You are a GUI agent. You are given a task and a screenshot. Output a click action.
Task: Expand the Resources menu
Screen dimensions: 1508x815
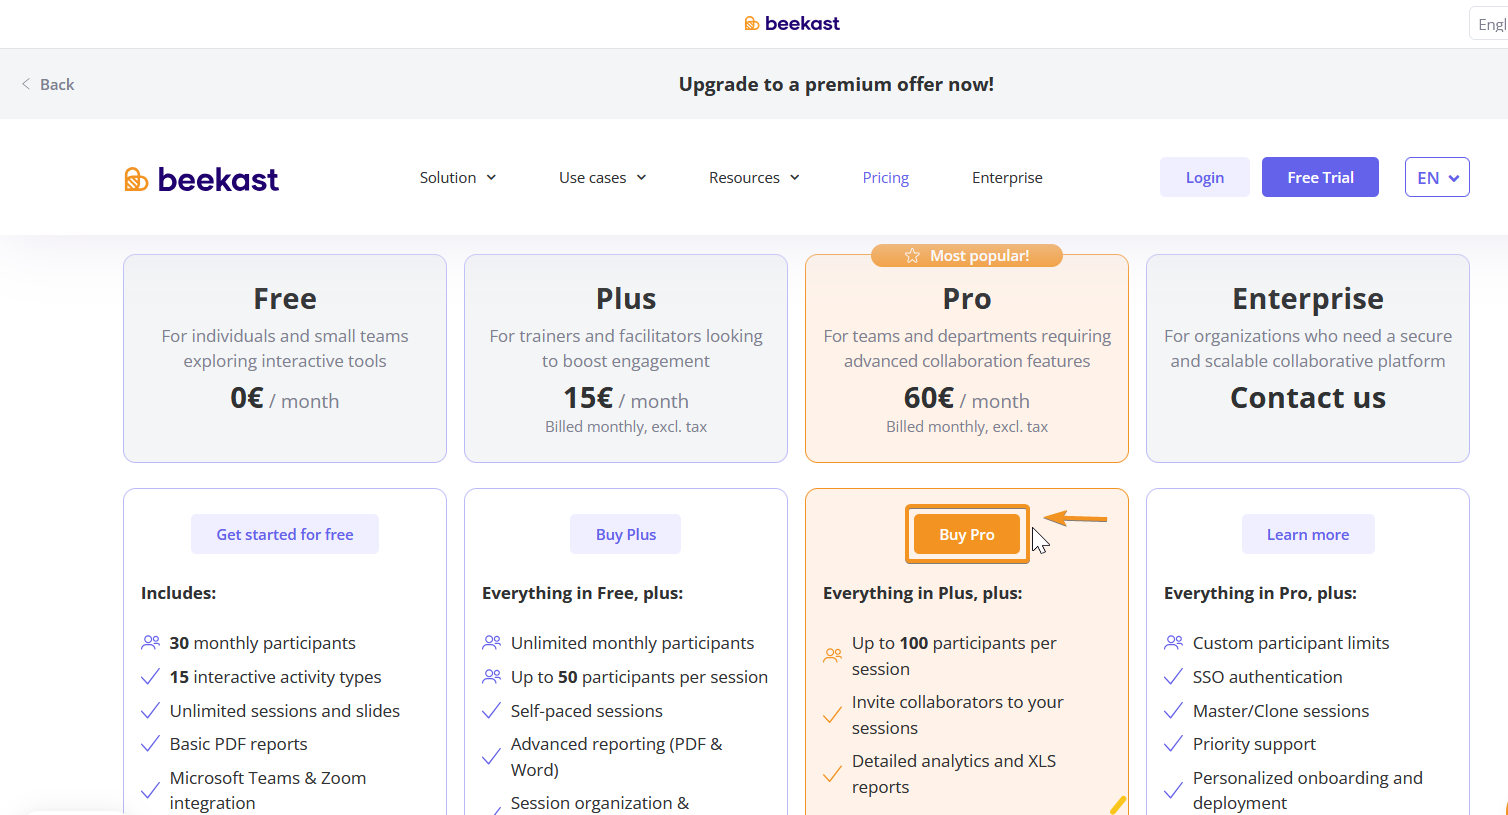[x=754, y=178]
